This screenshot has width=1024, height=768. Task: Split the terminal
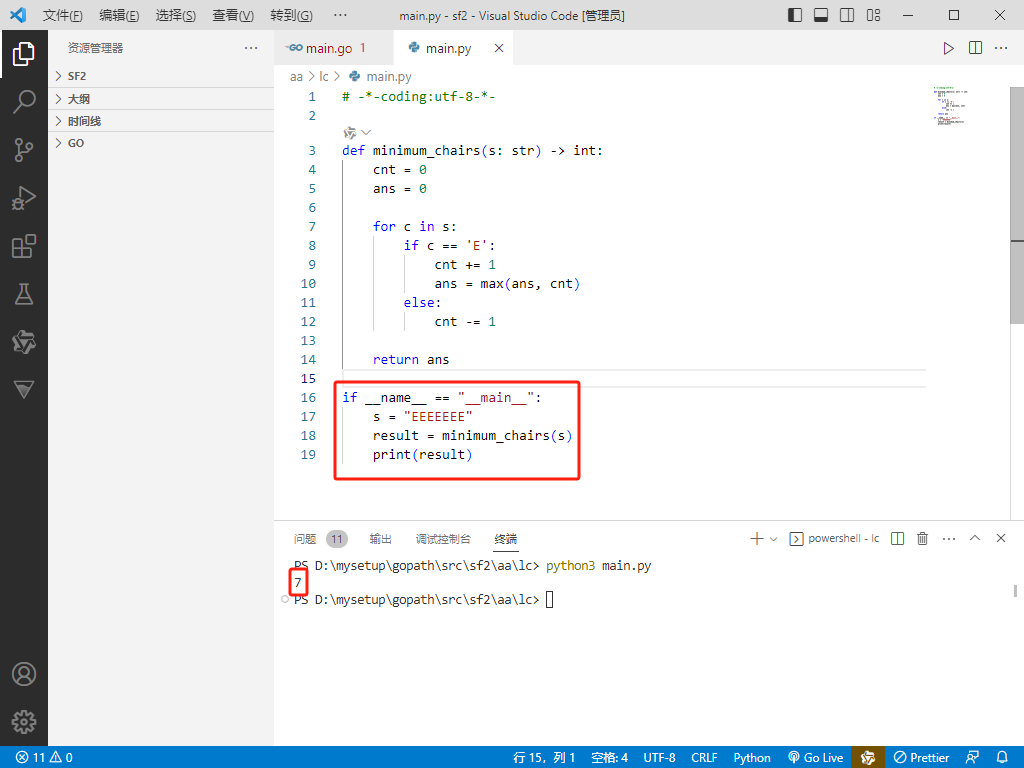click(x=897, y=539)
